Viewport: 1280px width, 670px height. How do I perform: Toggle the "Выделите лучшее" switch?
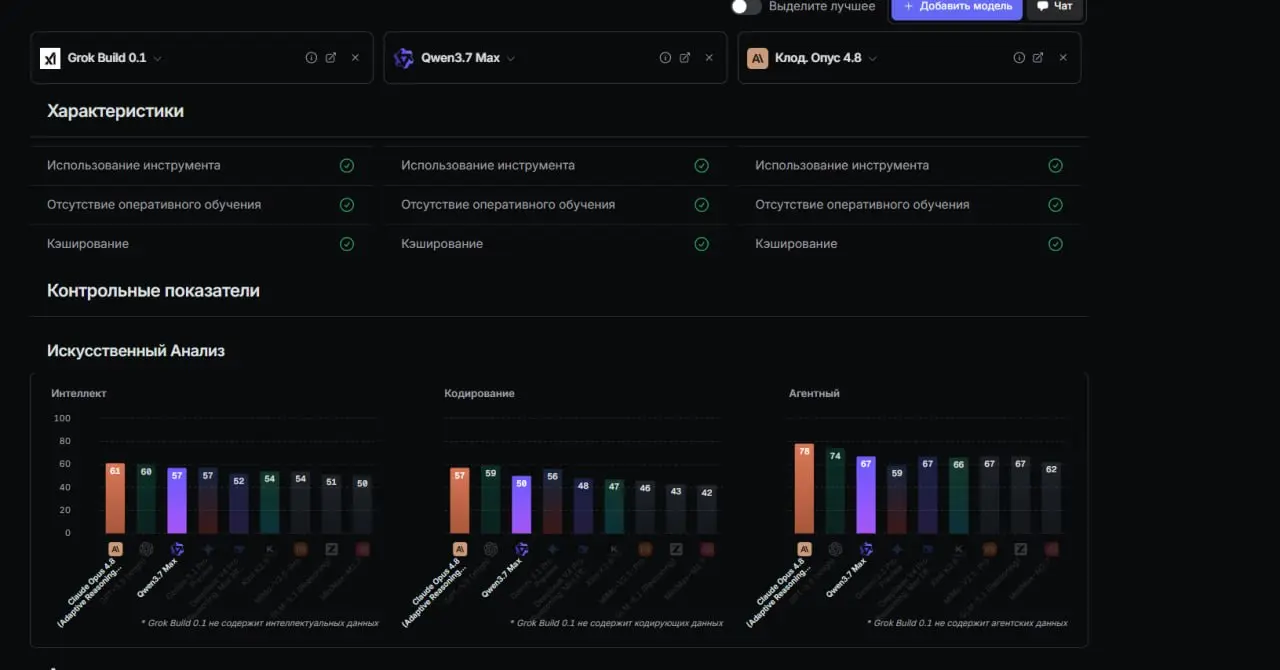pyautogui.click(x=746, y=6)
